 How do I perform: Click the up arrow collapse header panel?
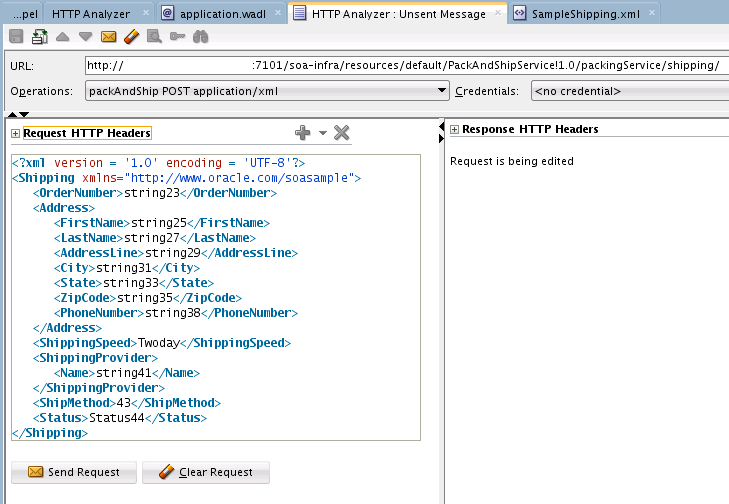click(x=13, y=114)
